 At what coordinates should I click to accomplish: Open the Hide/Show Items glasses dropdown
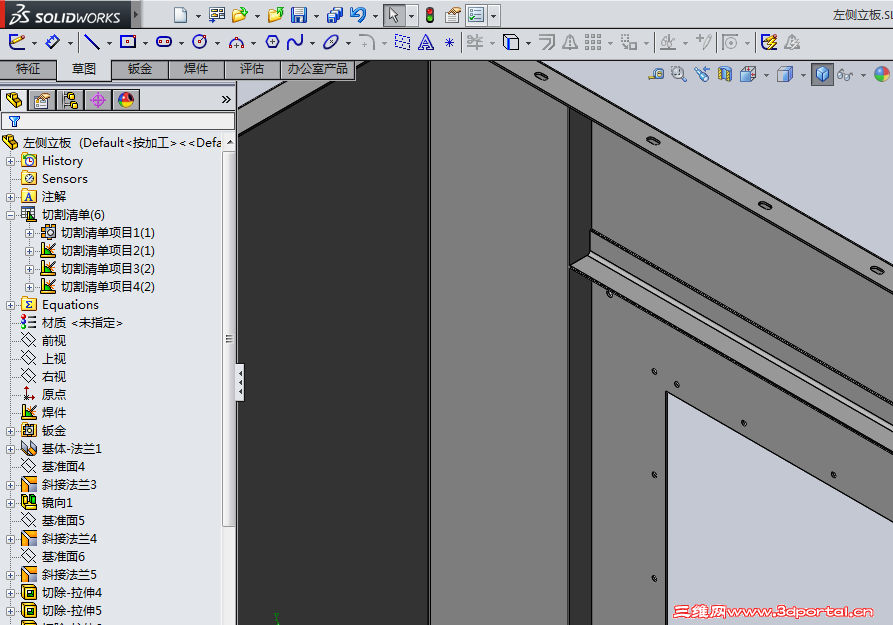(863, 75)
